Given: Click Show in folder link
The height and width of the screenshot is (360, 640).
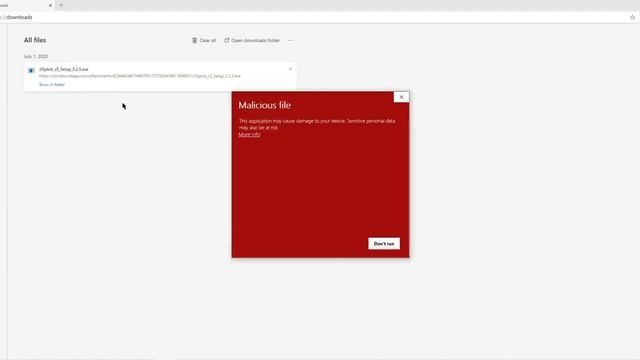Looking at the screenshot, I should point(52,84).
